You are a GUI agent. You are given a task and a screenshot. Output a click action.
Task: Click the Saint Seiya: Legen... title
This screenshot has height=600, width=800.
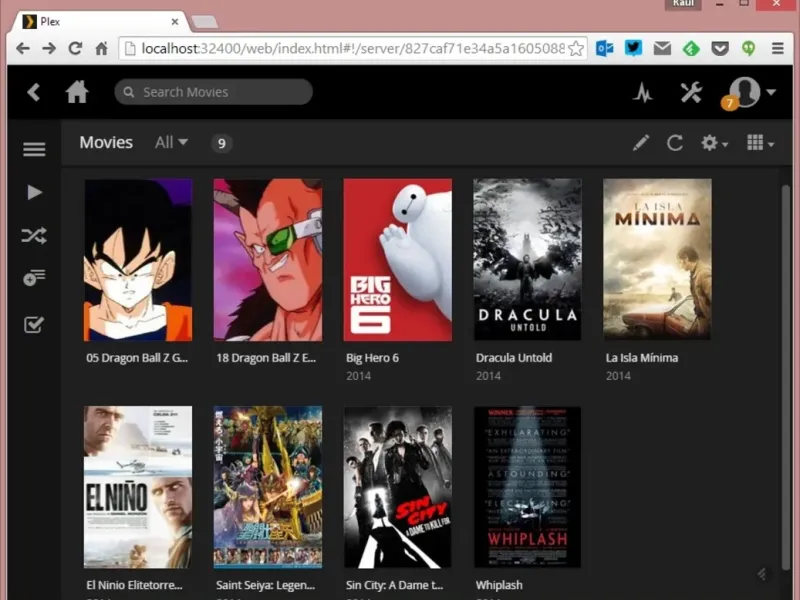pyautogui.click(x=265, y=585)
